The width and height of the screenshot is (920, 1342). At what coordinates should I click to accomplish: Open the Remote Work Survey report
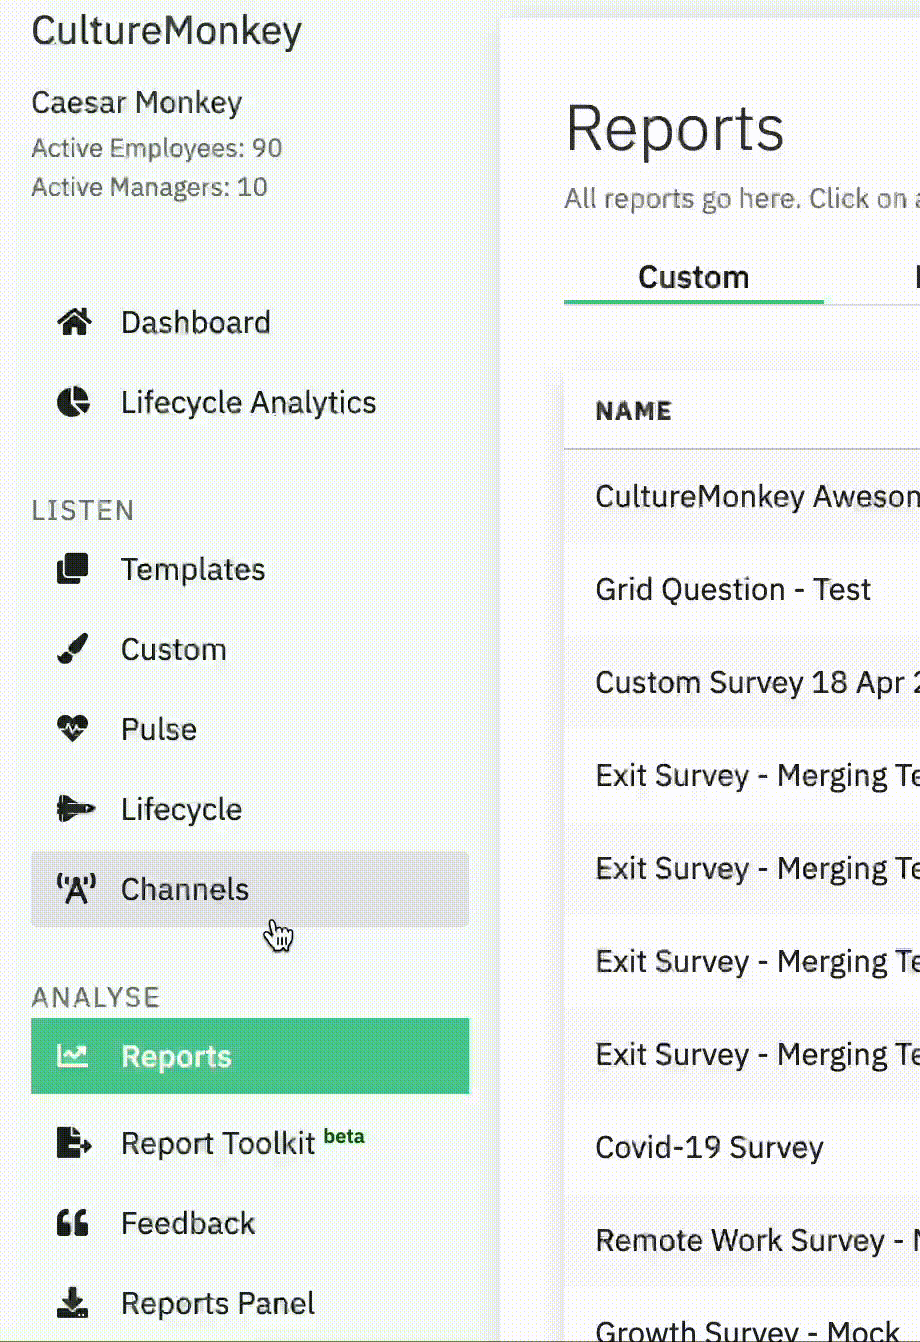(x=742, y=1240)
